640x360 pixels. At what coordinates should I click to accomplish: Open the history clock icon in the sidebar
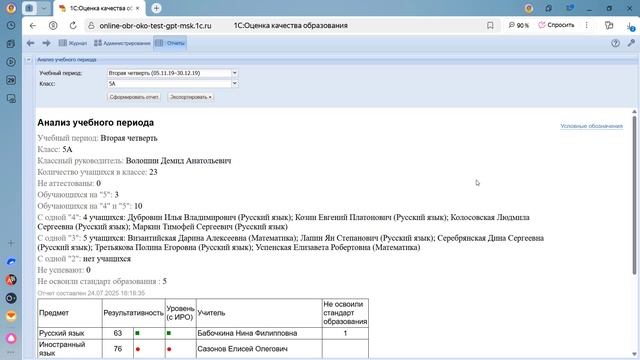tap(11, 25)
